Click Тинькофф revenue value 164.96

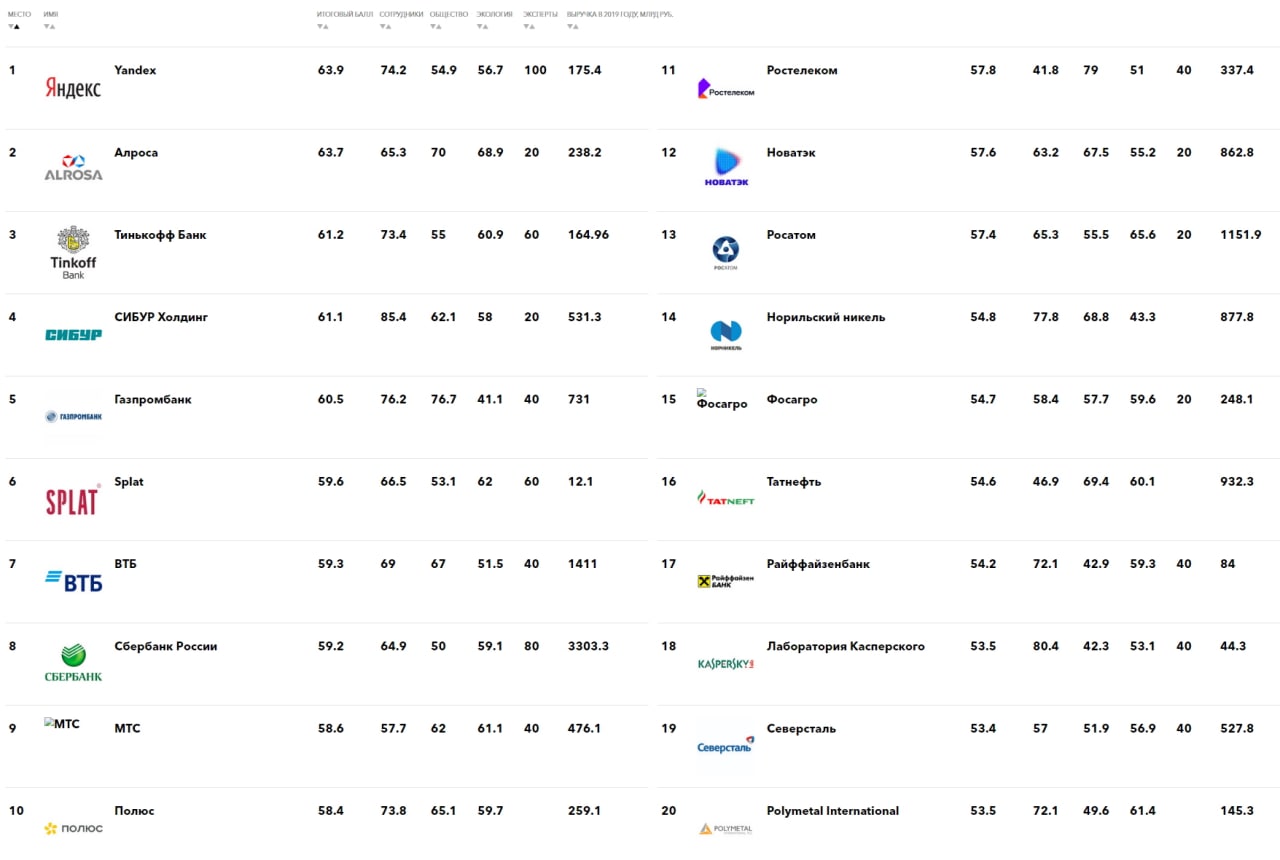(x=588, y=235)
